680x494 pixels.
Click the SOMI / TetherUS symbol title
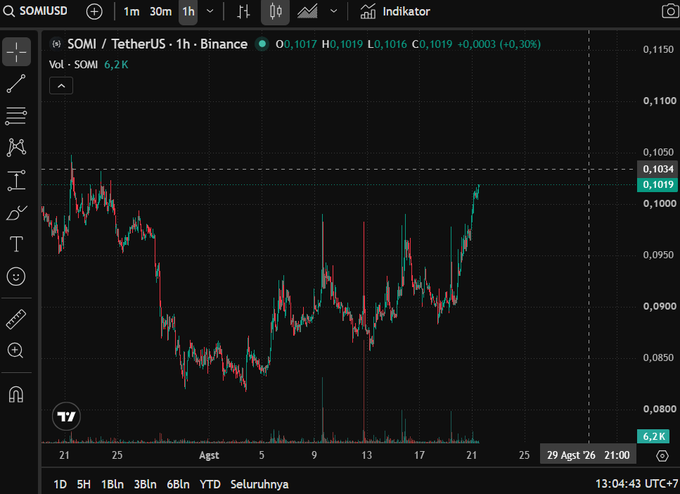(x=157, y=44)
